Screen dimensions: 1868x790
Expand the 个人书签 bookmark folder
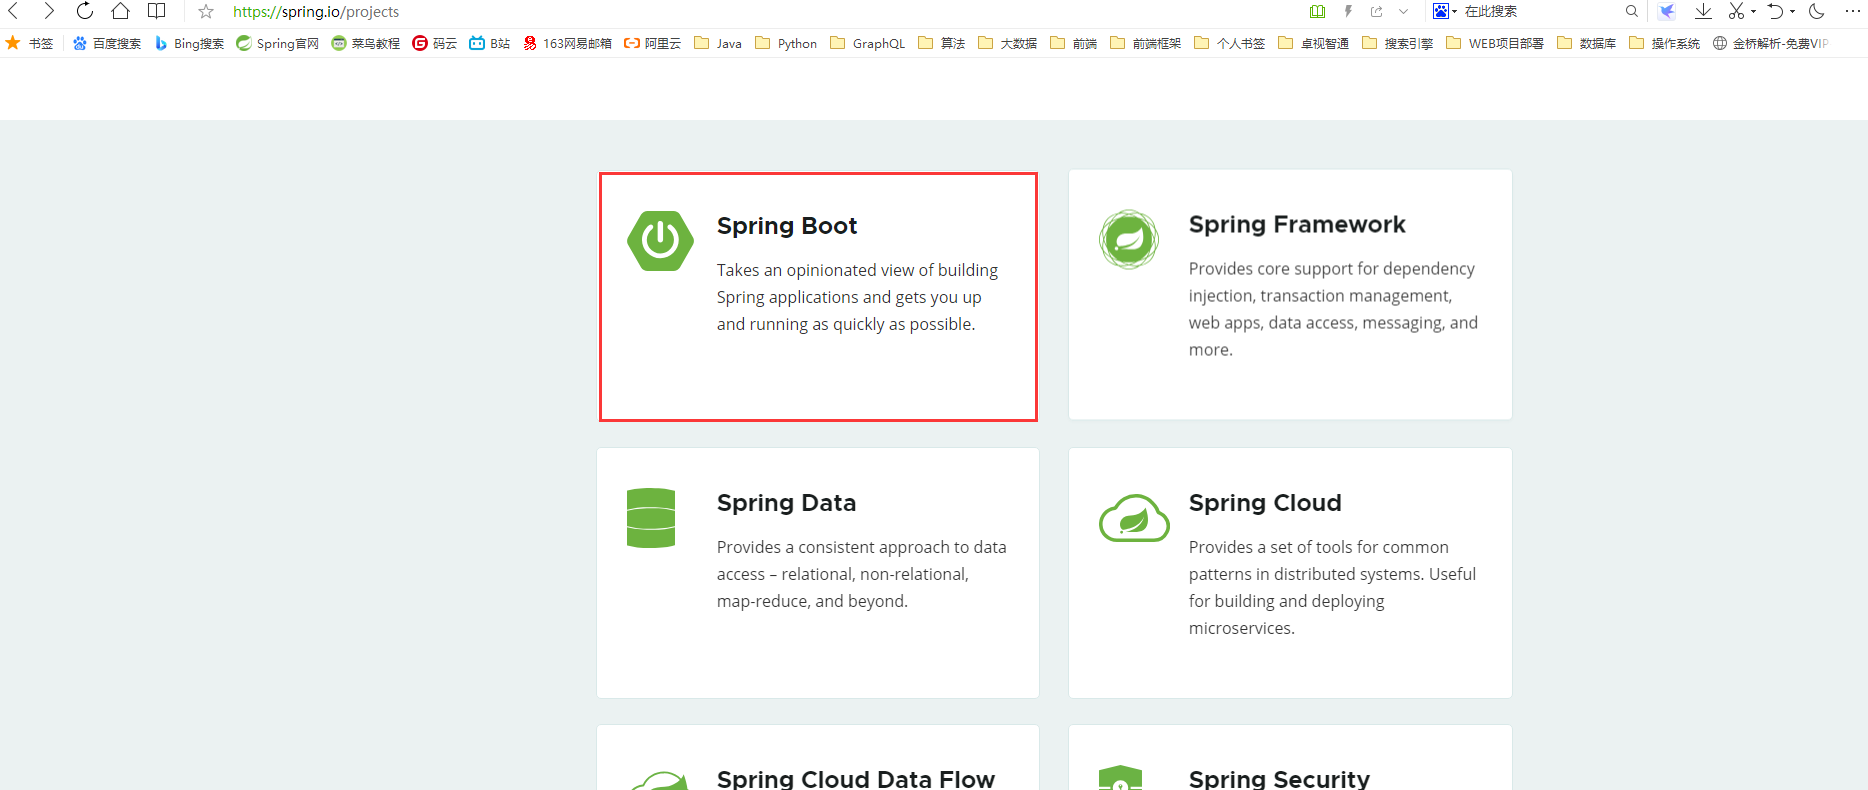click(1230, 43)
